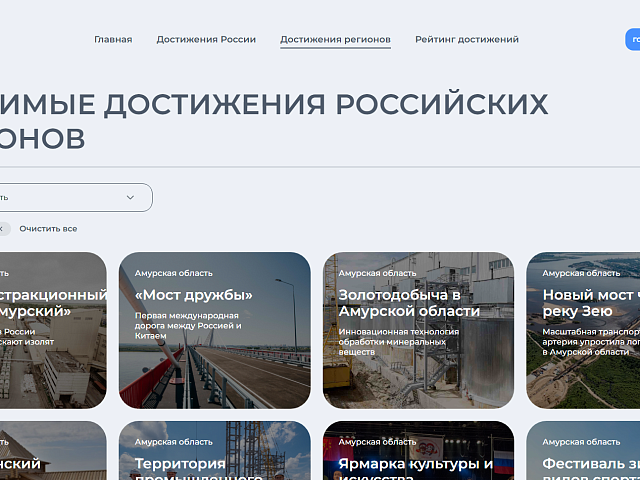This screenshot has width=640, height=480.
Task: Go to Достижения России page
Action: point(206,40)
